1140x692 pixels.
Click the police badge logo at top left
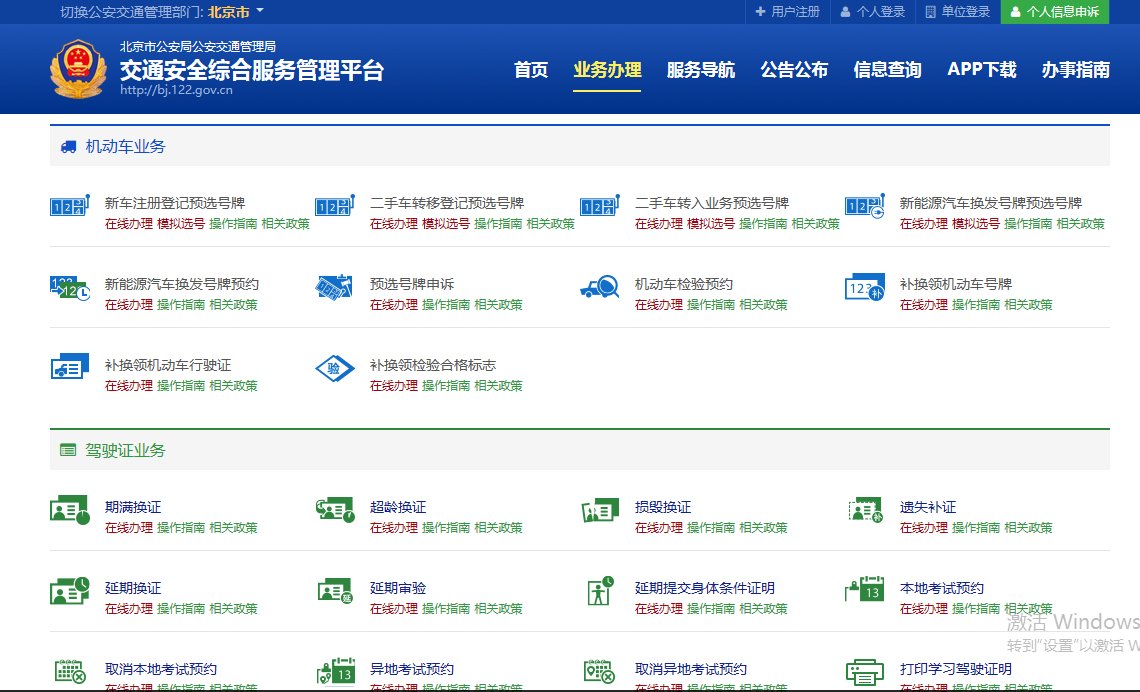coord(79,69)
